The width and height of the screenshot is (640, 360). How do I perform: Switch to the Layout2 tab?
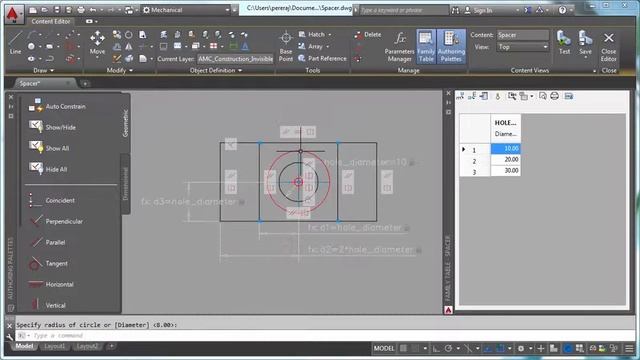[x=87, y=346]
